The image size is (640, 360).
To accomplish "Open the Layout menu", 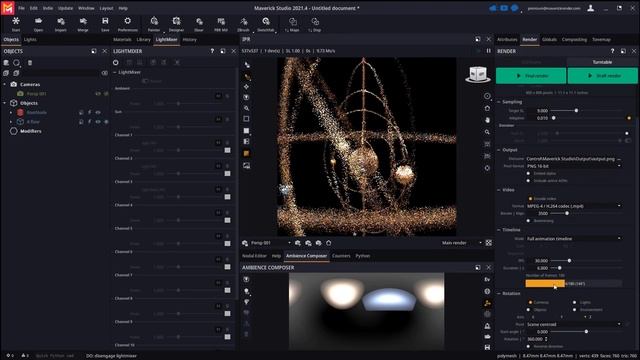I will tap(107, 8).
